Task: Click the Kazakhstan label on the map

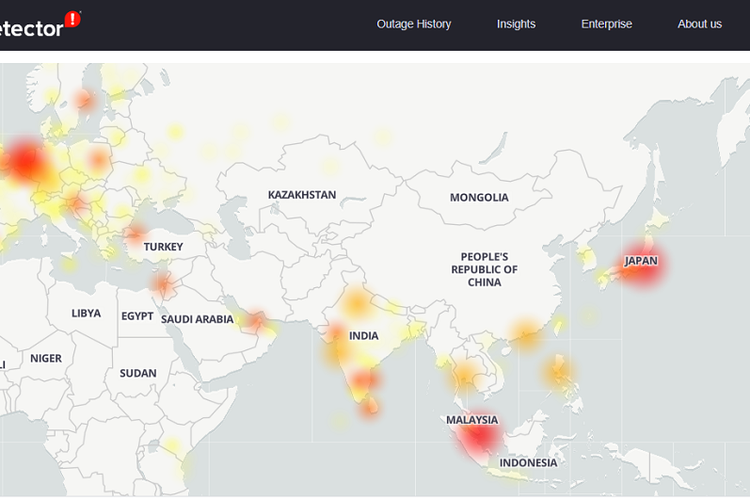Action: pyautogui.click(x=302, y=195)
